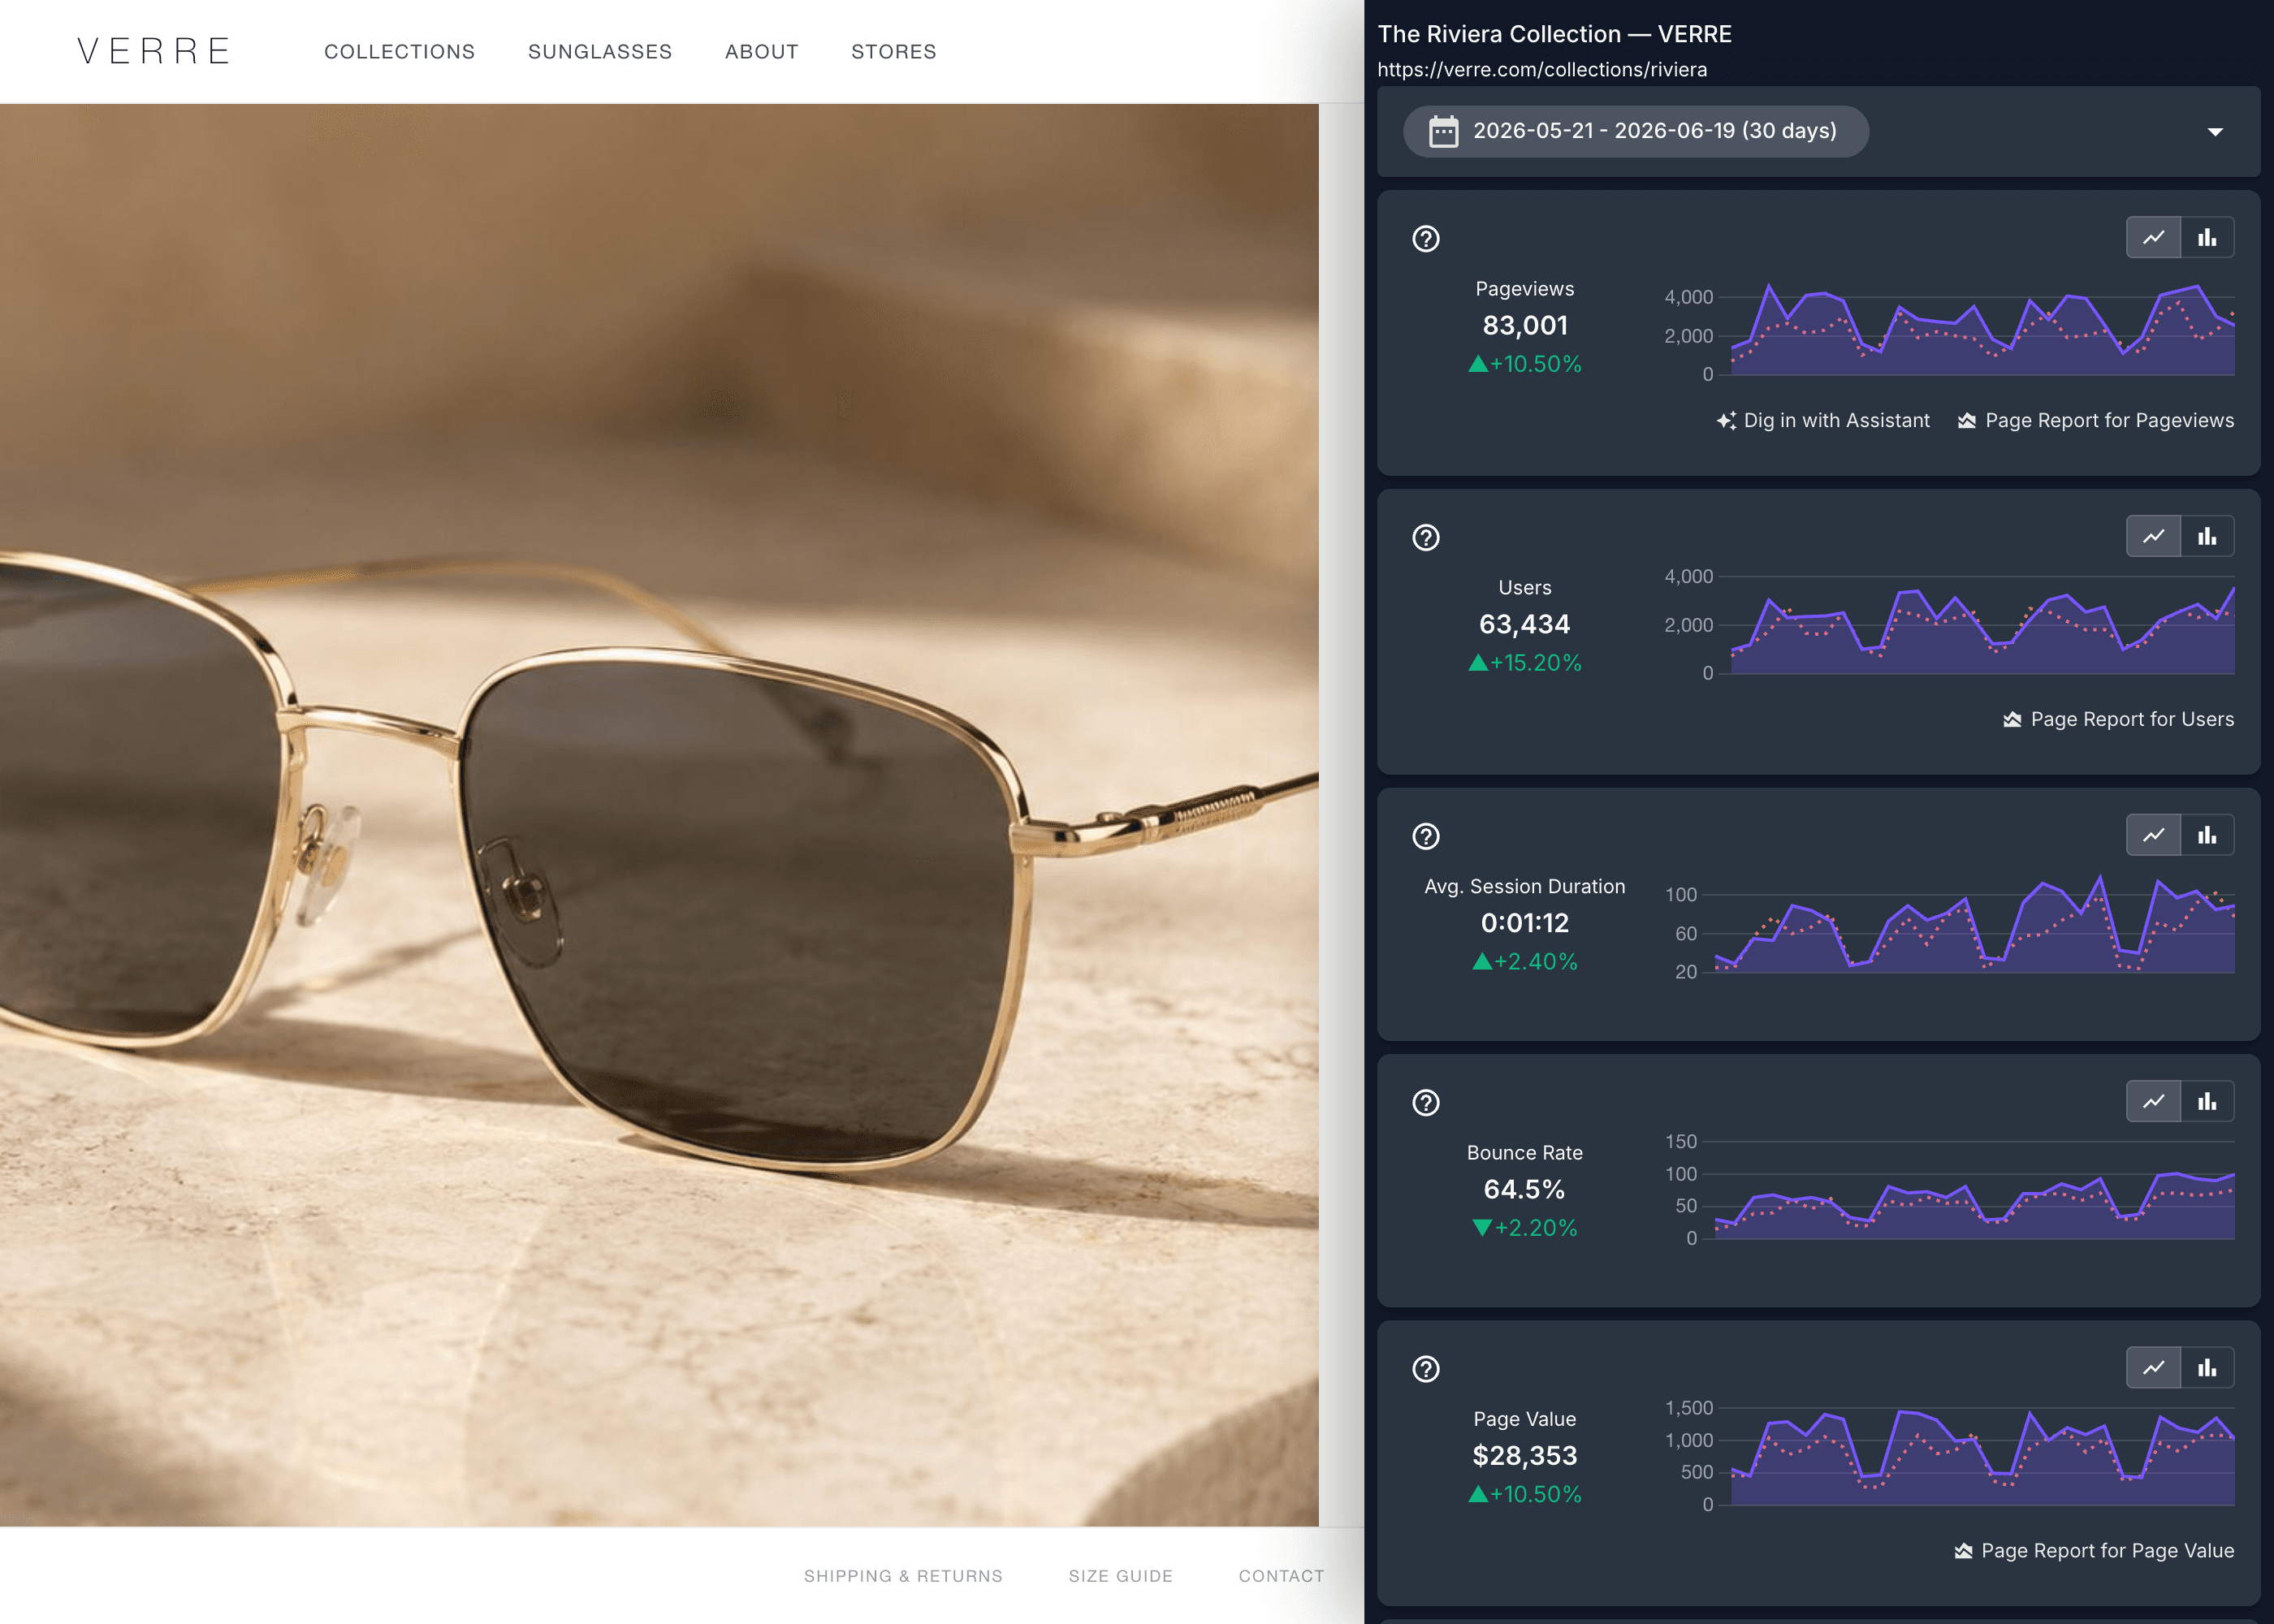Click the Page Value amount $28,353
Image resolution: width=2274 pixels, height=1624 pixels.
pyautogui.click(x=1525, y=1456)
